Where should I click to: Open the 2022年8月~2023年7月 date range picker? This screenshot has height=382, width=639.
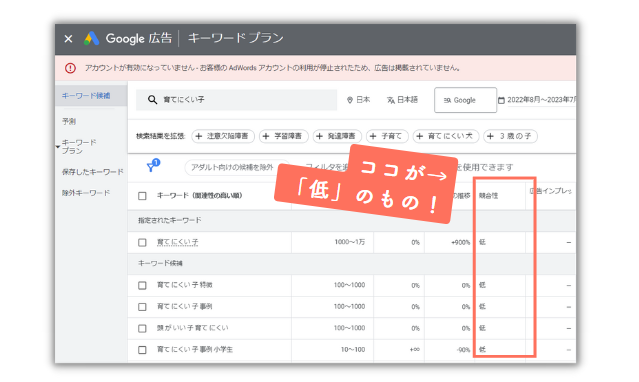pos(537,100)
